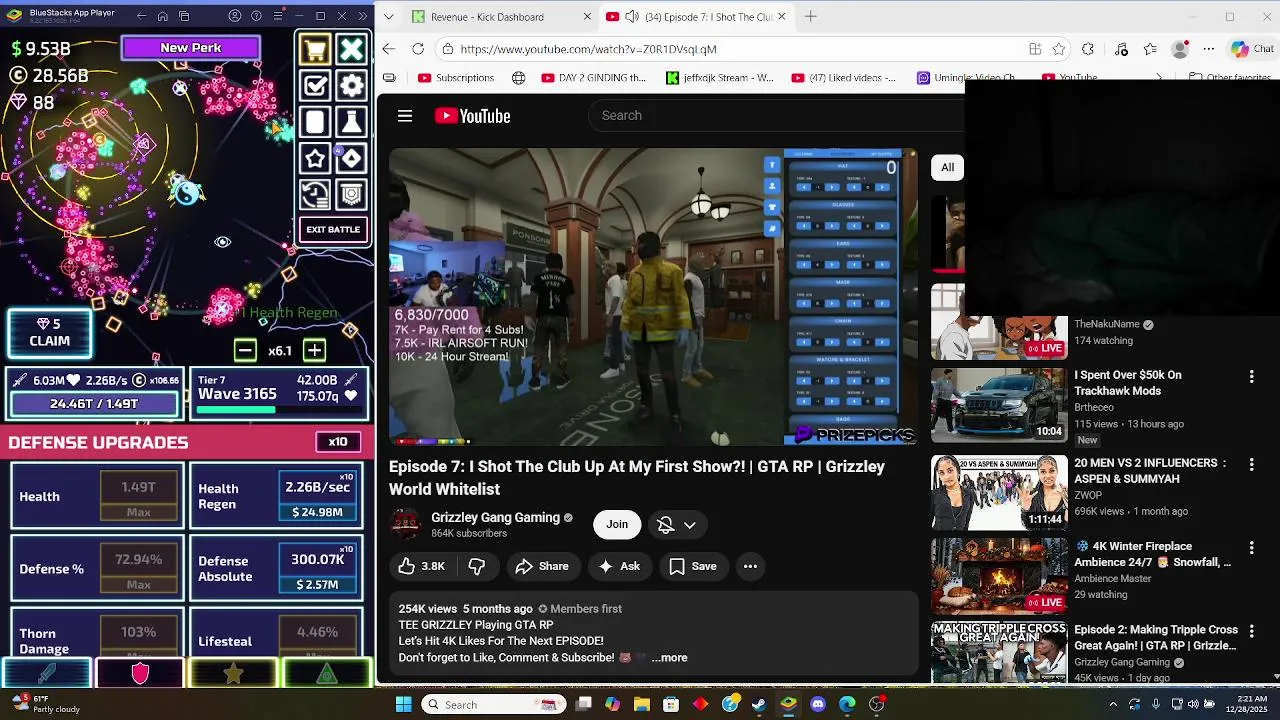The width and height of the screenshot is (1280, 720).
Task: Open a new browser tab
Action: point(811,16)
